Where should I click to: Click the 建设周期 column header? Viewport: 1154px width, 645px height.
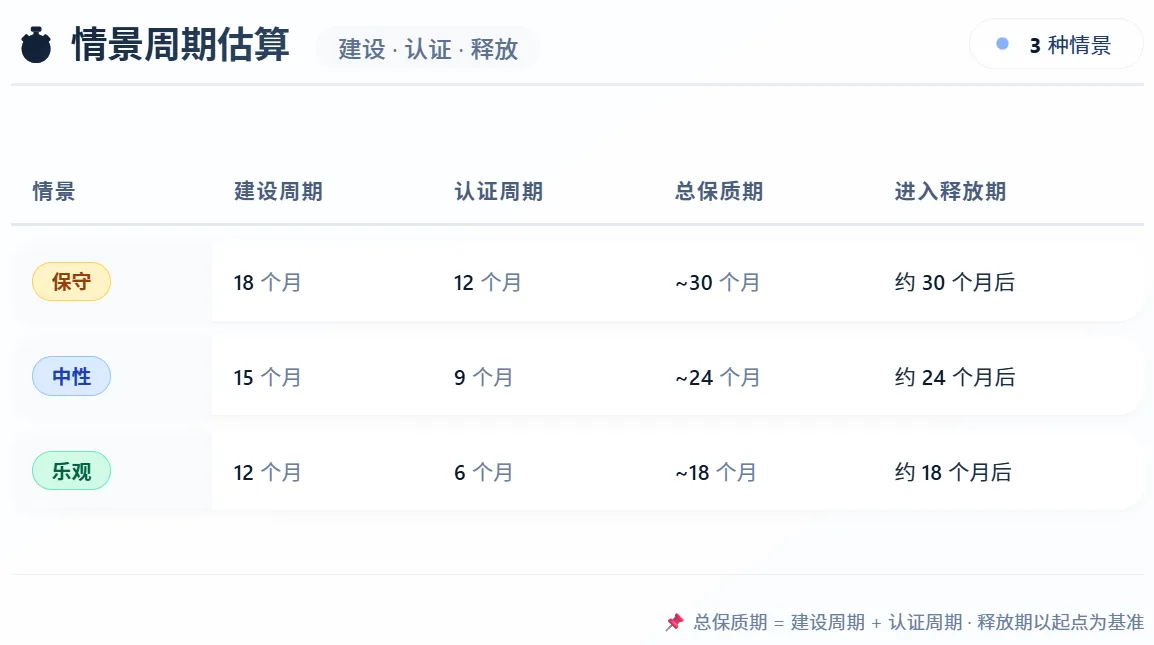278,191
